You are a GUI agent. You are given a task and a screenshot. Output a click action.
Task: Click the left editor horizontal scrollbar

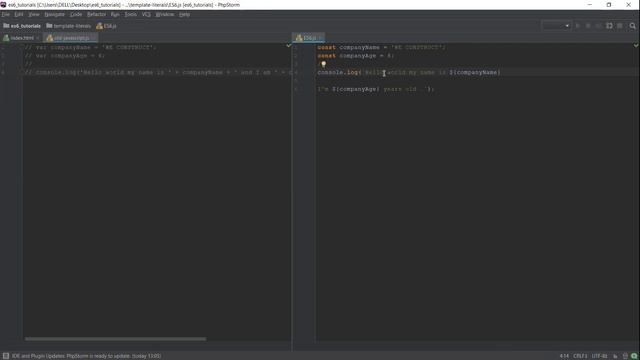click(116, 339)
